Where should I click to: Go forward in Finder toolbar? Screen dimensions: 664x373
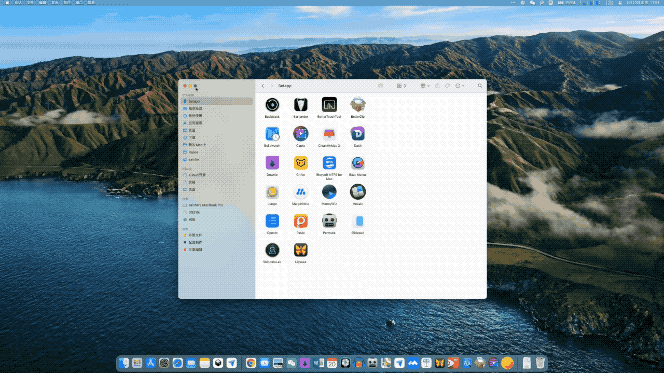click(271, 86)
